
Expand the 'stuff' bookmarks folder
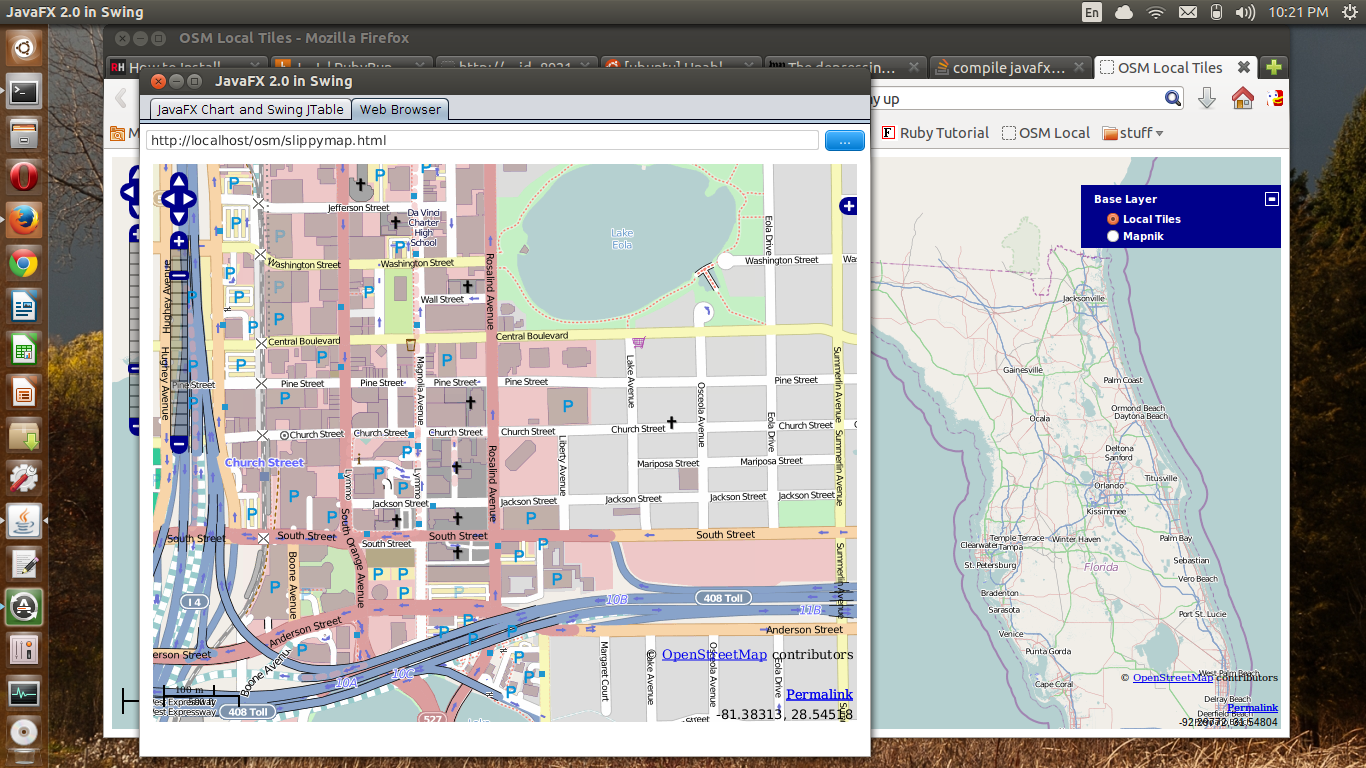(1133, 133)
